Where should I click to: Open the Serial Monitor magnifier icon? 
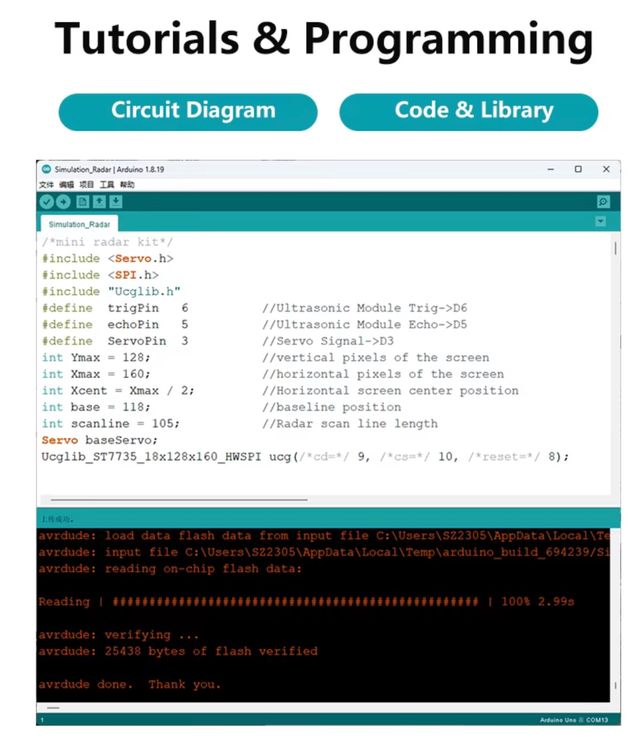pyautogui.click(x=603, y=202)
